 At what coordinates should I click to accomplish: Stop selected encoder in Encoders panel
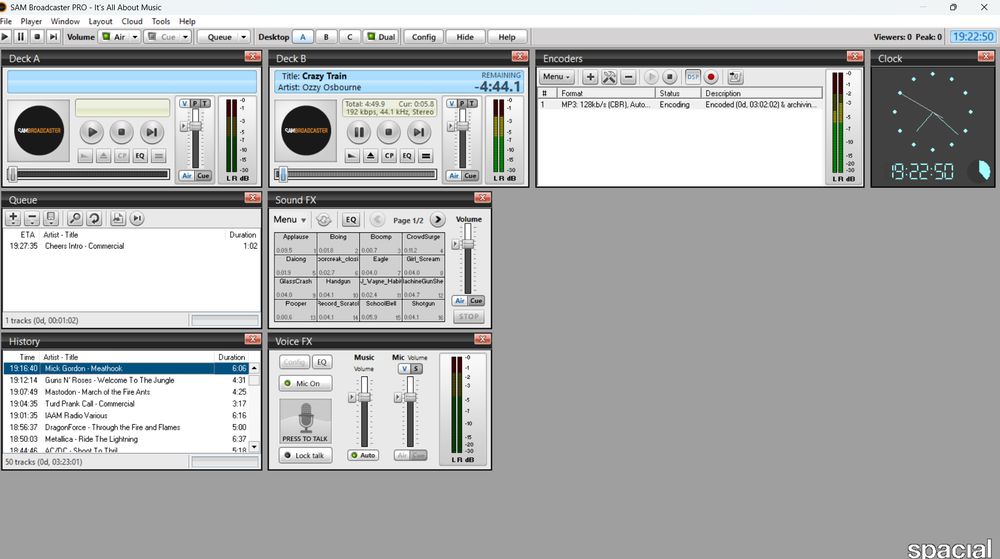click(669, 77)
